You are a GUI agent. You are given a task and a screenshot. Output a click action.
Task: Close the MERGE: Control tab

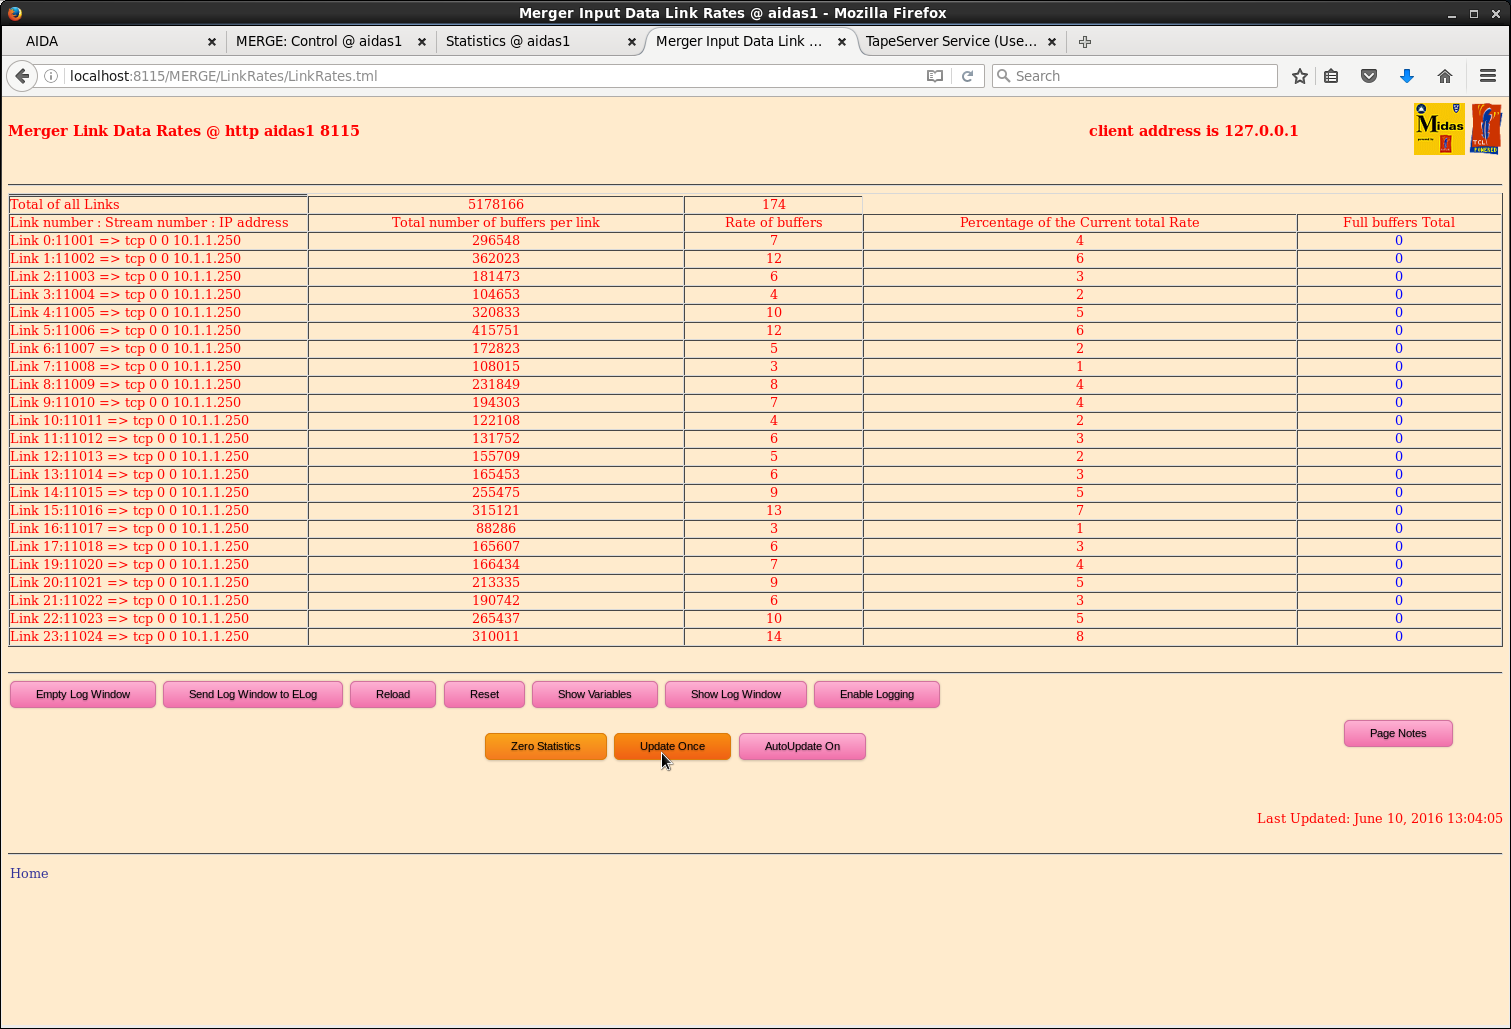coord(422,41)
